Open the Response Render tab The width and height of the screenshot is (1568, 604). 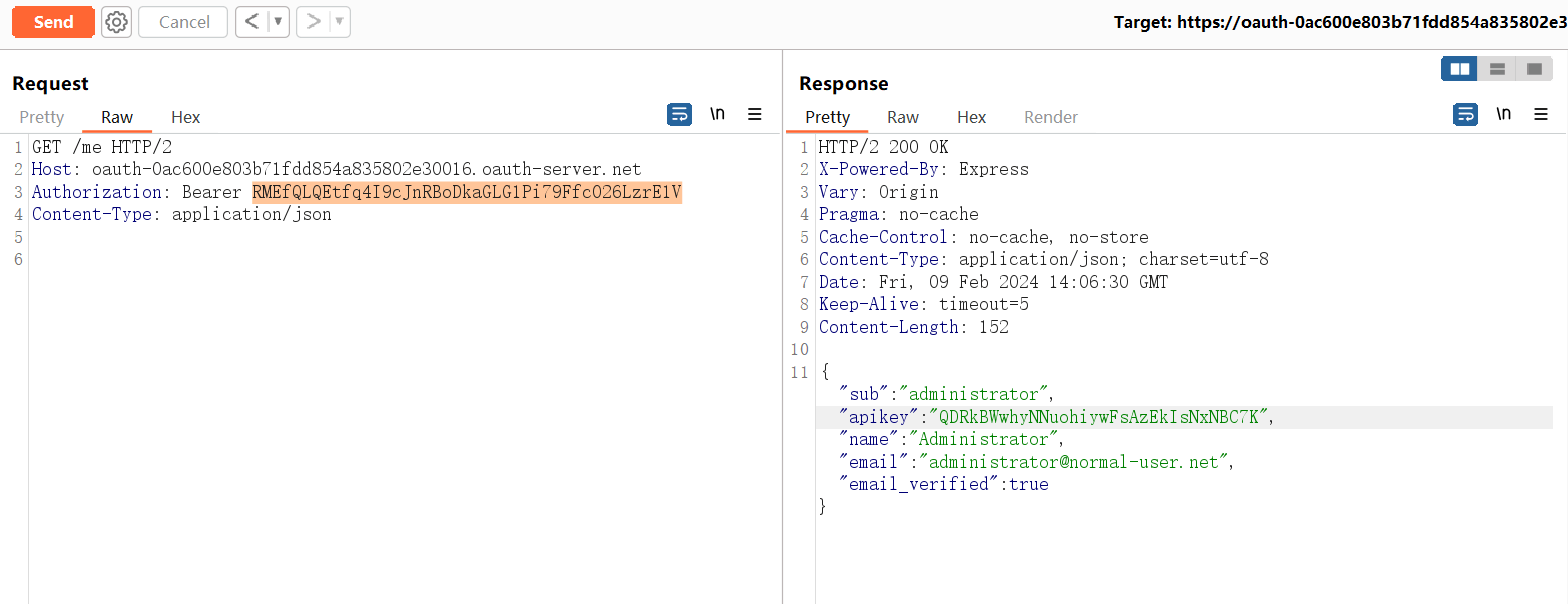[x=1050, y=117]
